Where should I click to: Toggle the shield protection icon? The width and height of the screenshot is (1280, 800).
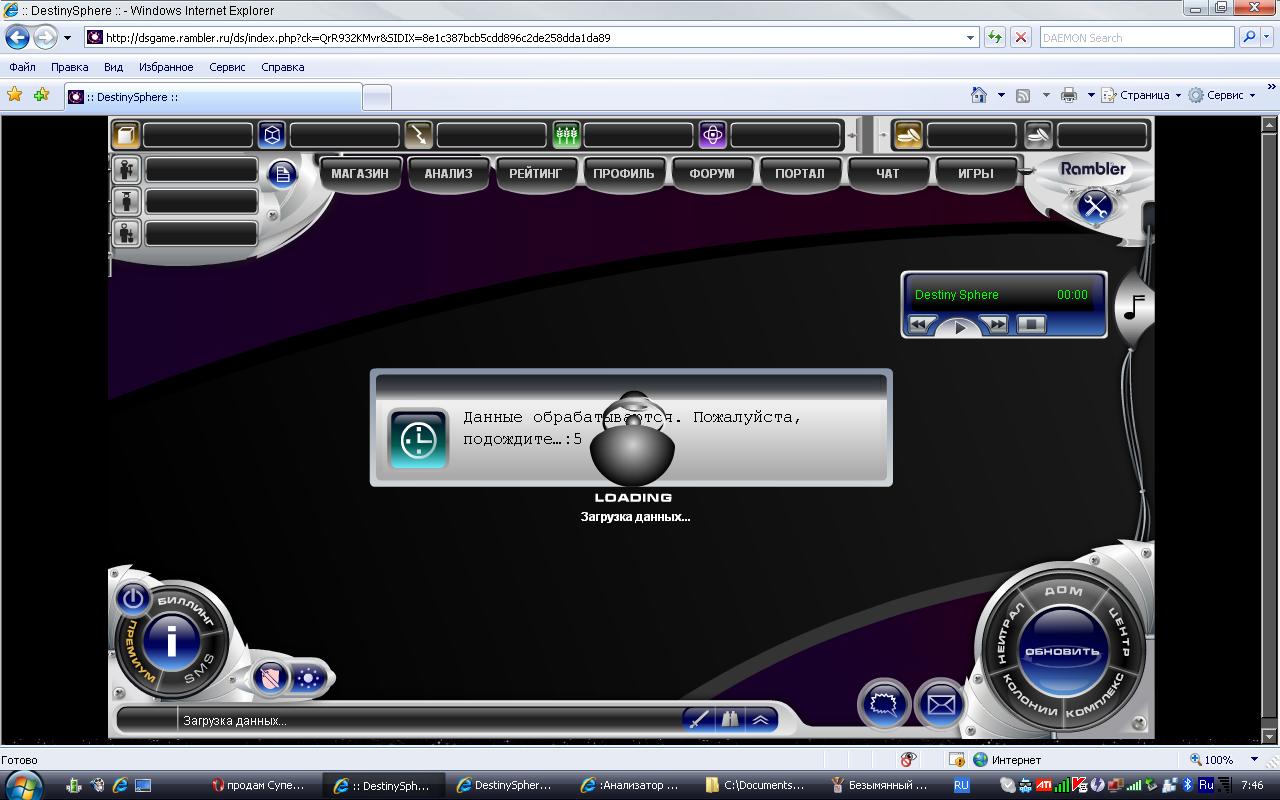click(x=270, y=678)
